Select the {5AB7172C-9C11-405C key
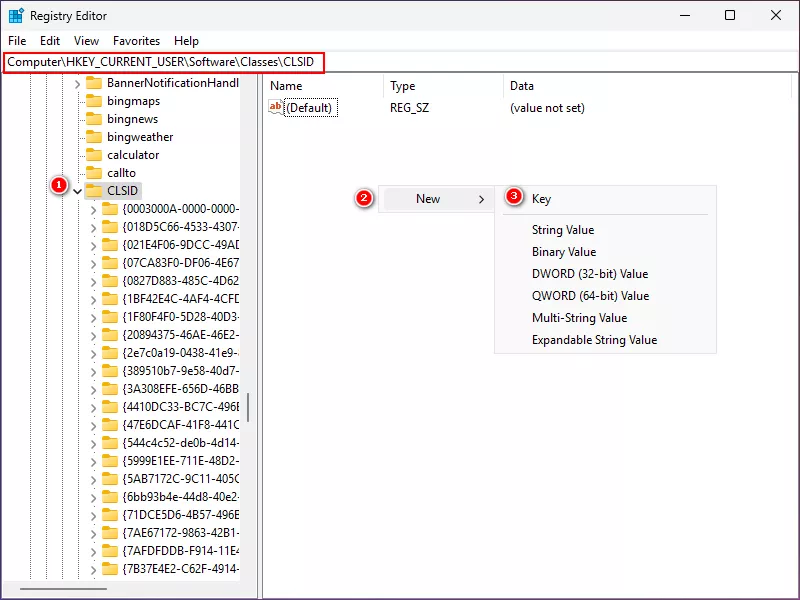Screen dimensions: 800x600 181,479
